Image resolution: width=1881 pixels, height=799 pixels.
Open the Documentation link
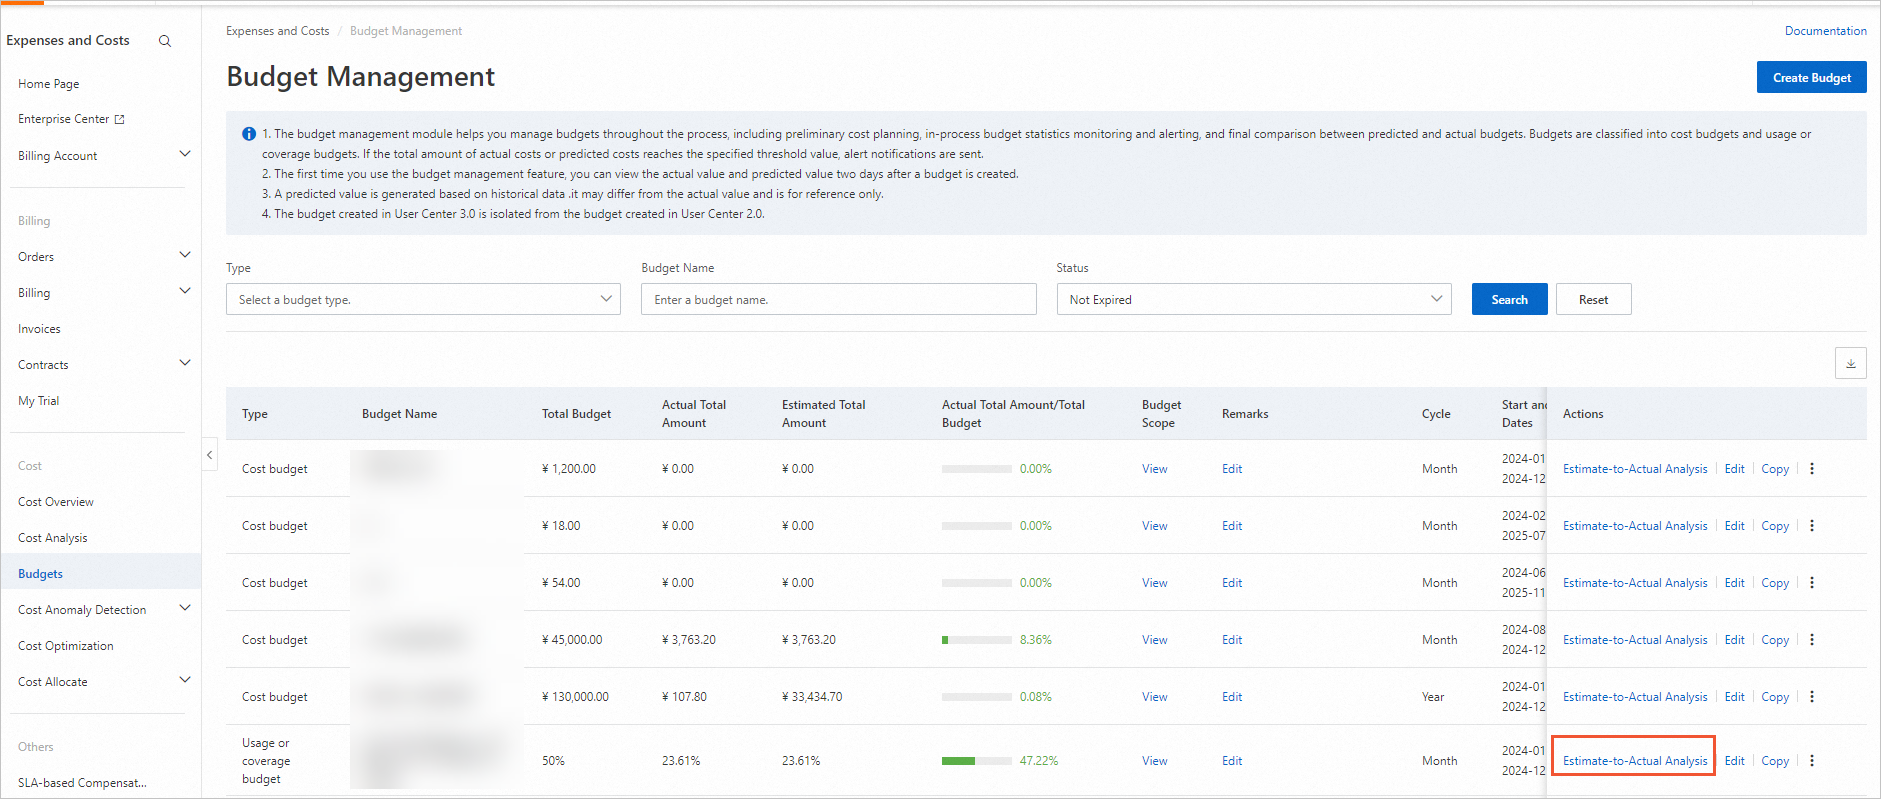point(1825,31)
